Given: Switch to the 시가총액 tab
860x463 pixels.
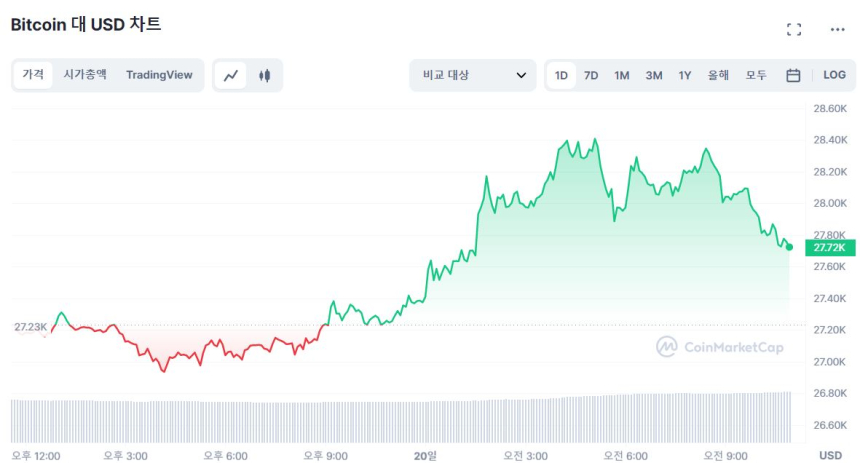Looking at the screenshot, I should (x=85, y=75).
